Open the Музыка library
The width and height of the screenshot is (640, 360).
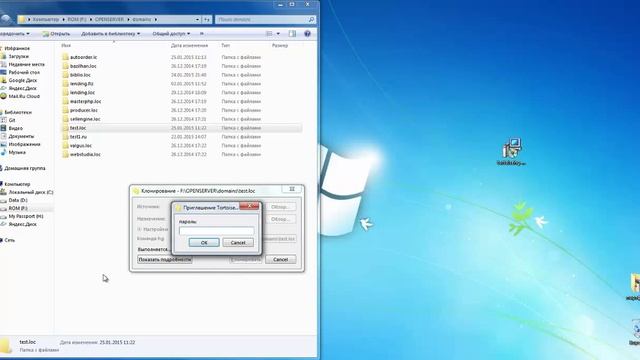coord(17,152)
